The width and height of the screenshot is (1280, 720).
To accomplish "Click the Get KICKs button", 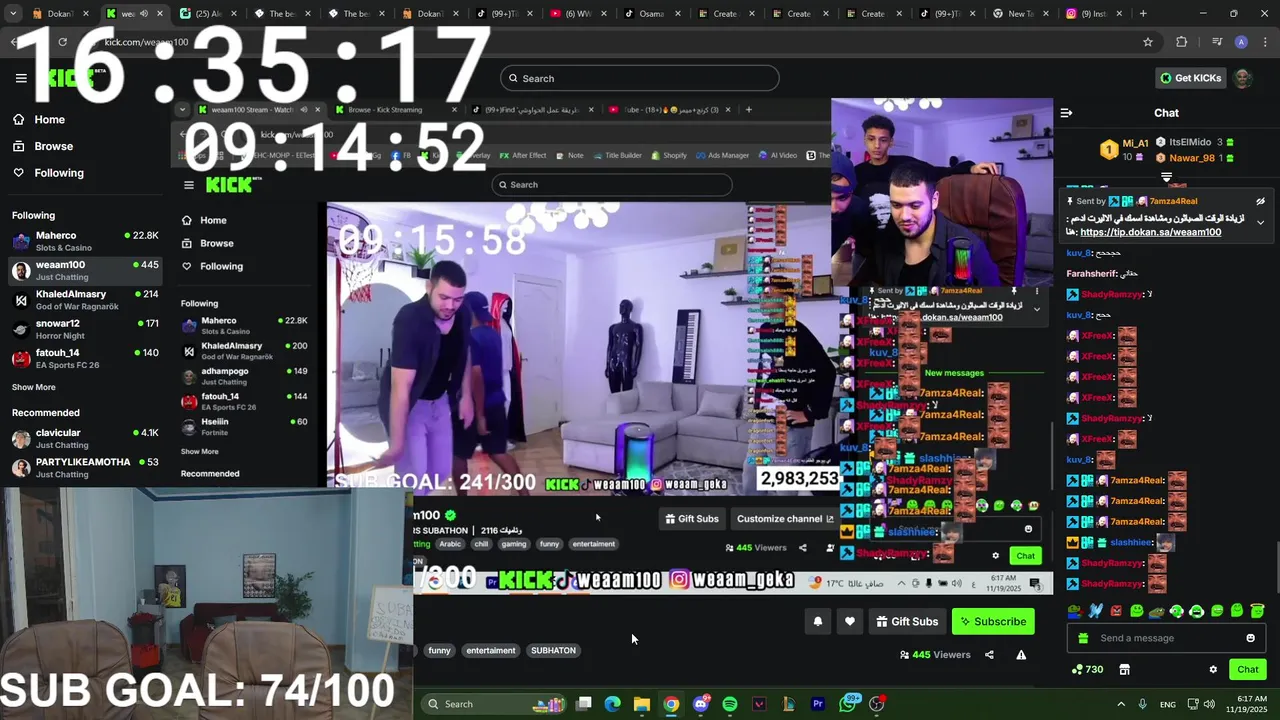I will 1190,78.
